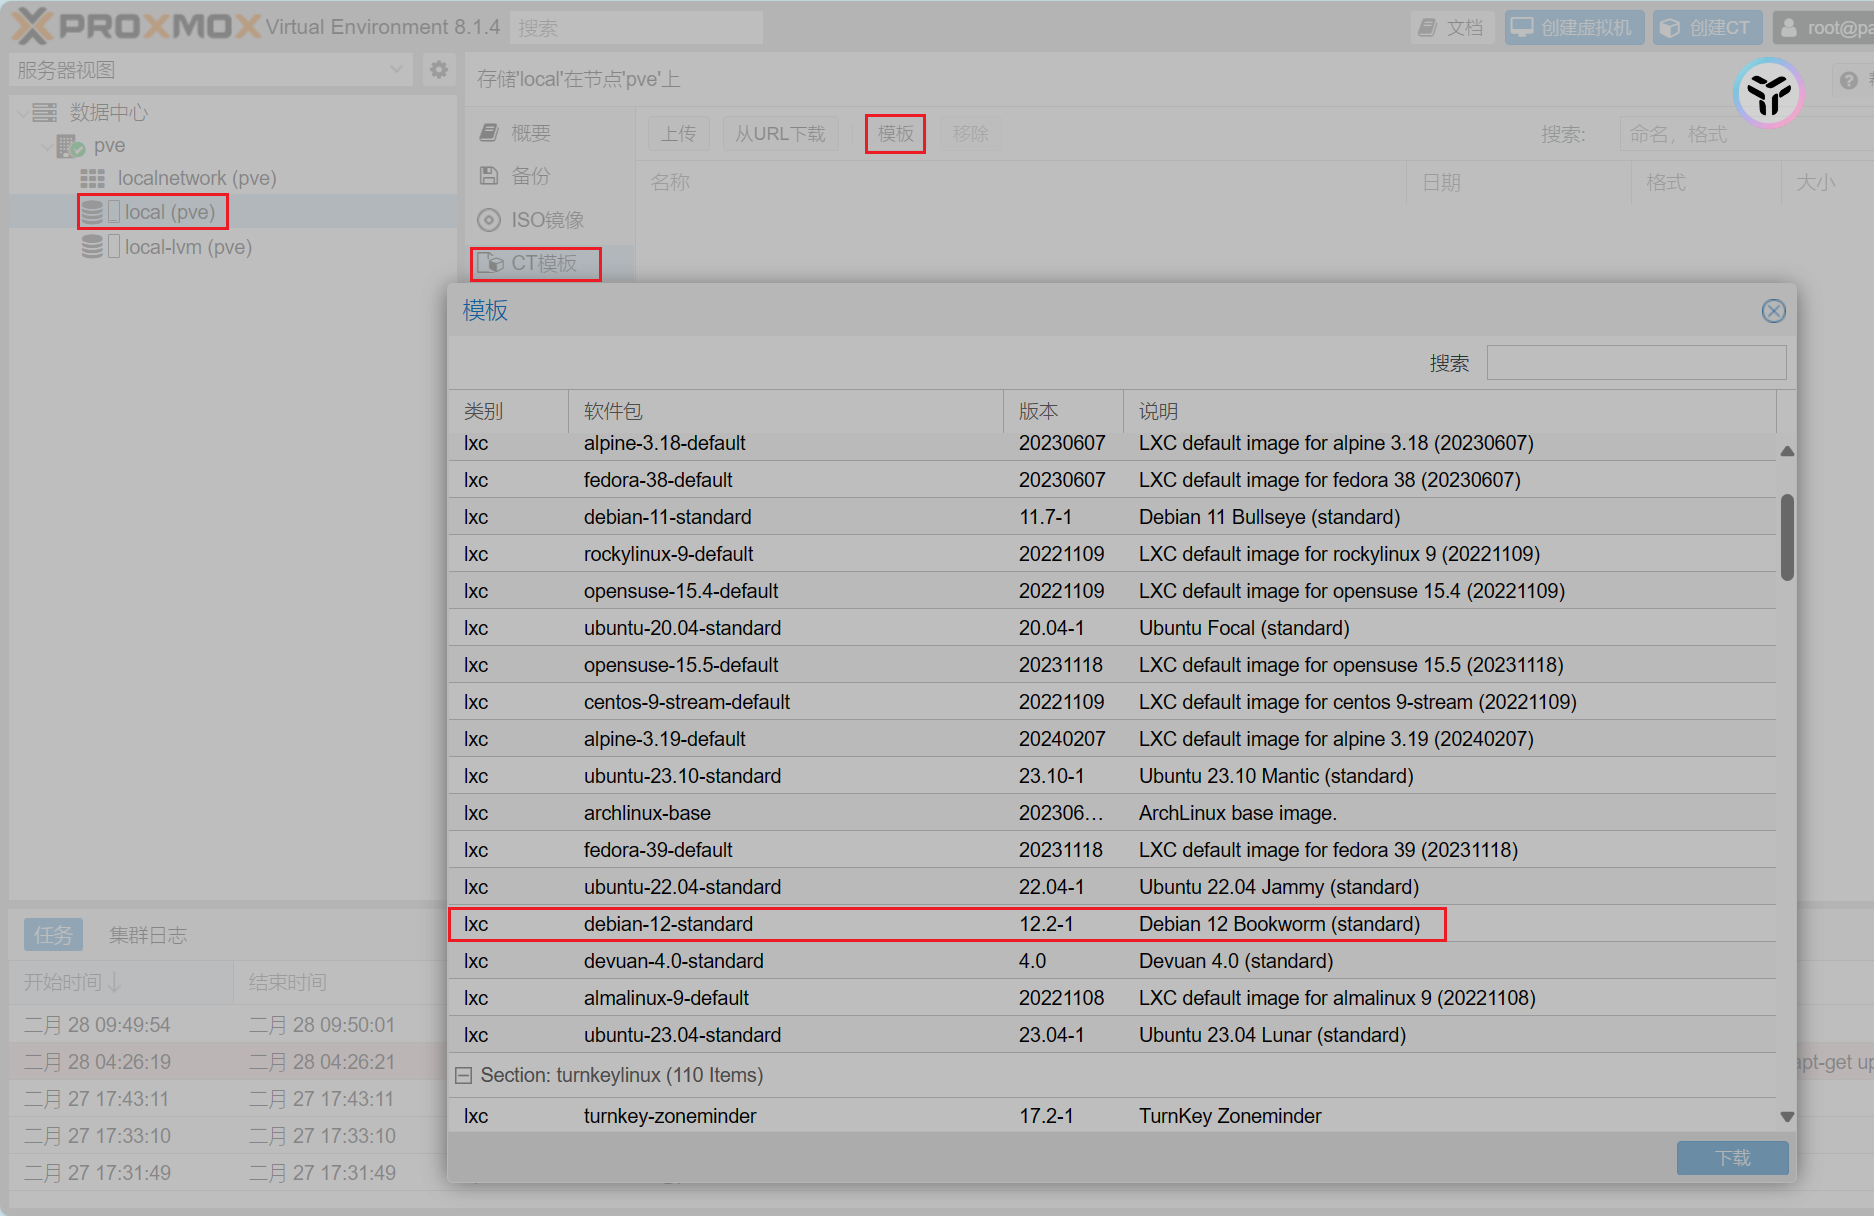The width and height of the screenshot is (1874, 1216).
Task: Focus the storage content search field
Action: [1746, 134]
